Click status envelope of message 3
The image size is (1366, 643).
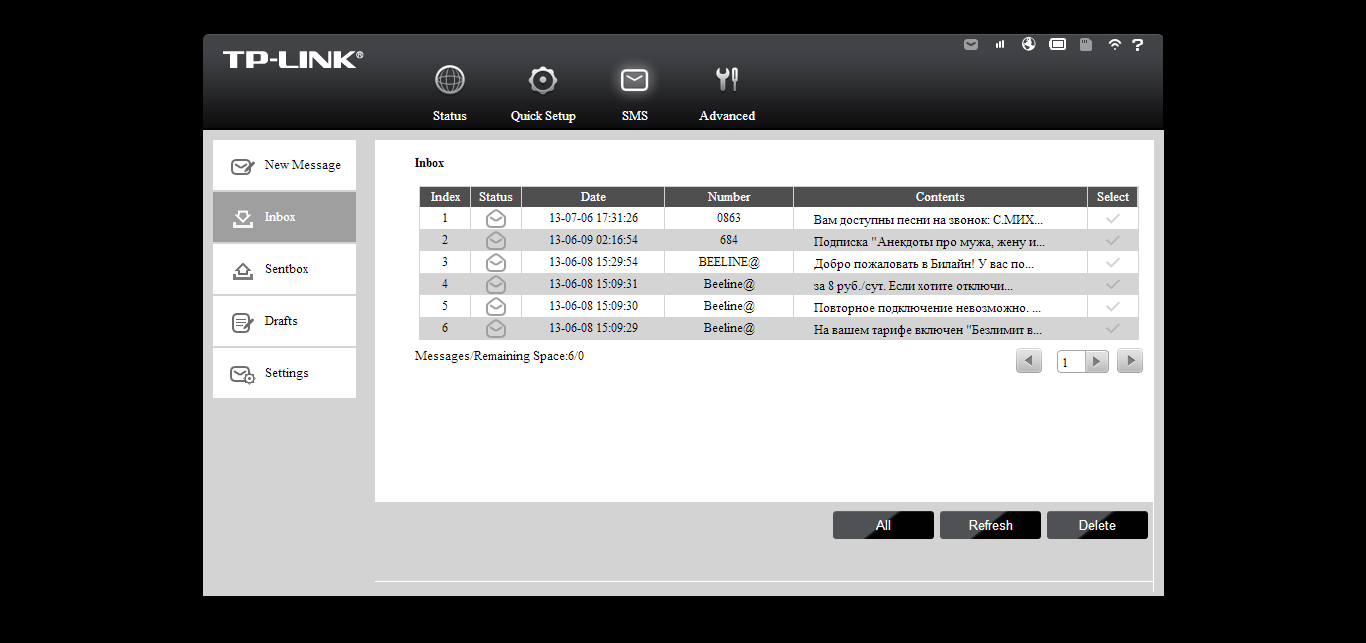[496, 262]
